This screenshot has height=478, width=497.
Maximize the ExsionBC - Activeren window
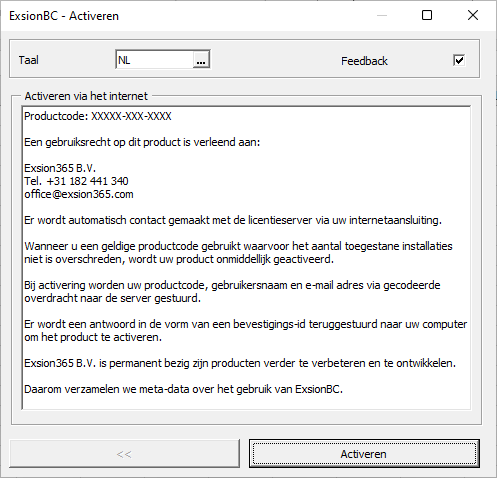pyautogui.click(x=427, y=15)
